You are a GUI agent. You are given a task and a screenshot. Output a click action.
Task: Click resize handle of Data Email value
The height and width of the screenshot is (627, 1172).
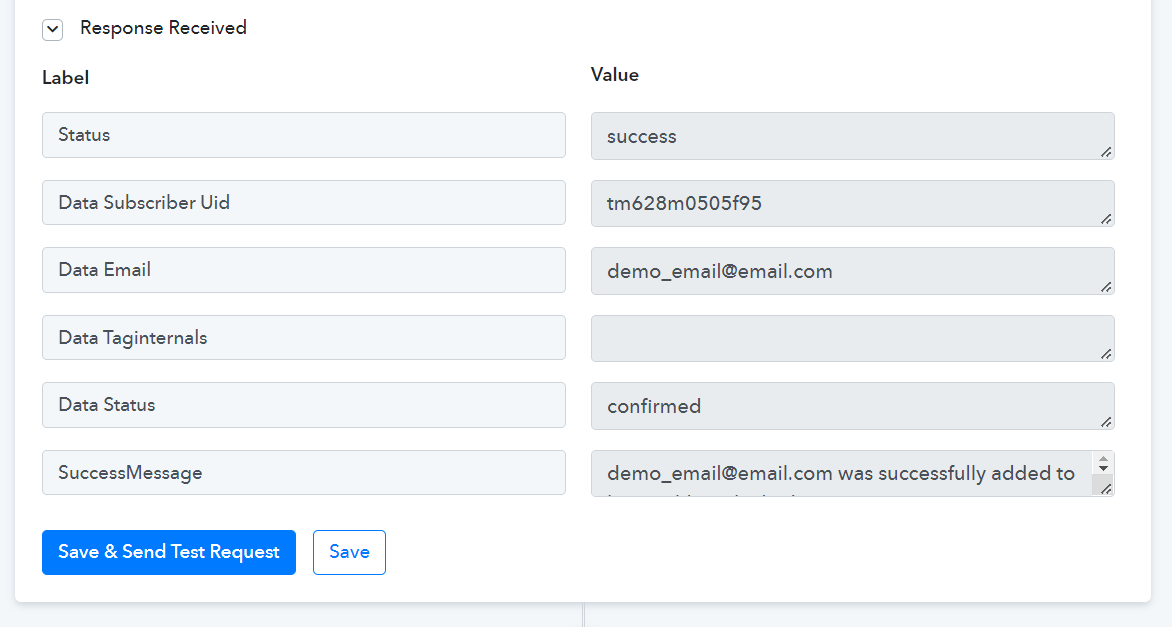1106,287
